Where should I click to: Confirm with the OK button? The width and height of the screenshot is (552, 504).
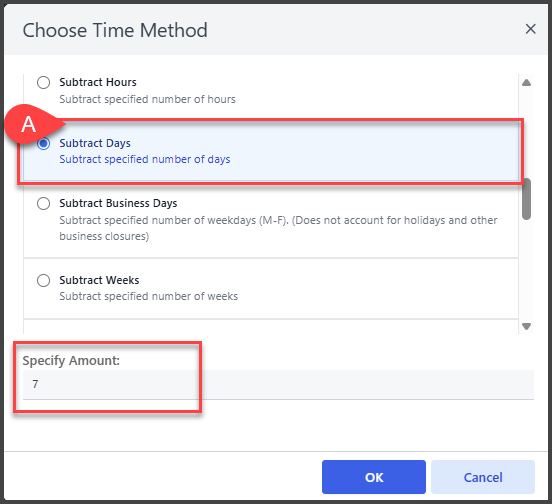(374, 477)
